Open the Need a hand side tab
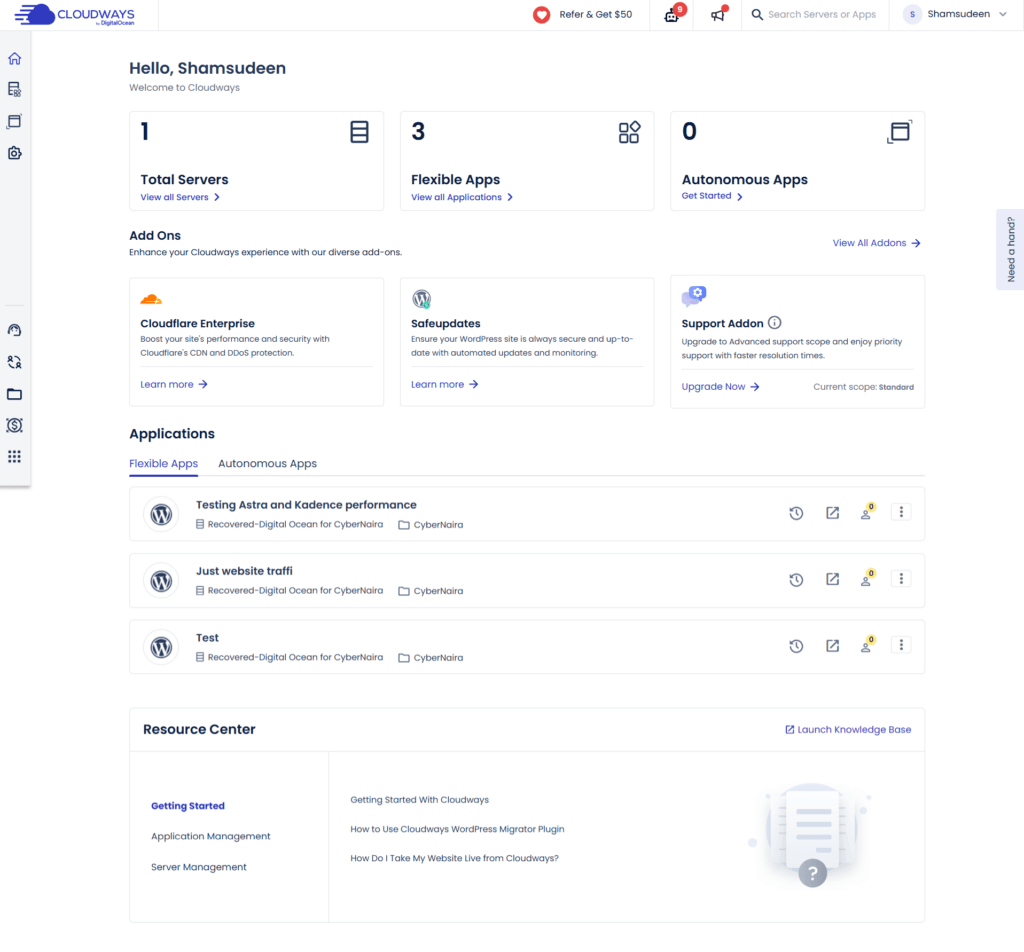 [1010, 249]
